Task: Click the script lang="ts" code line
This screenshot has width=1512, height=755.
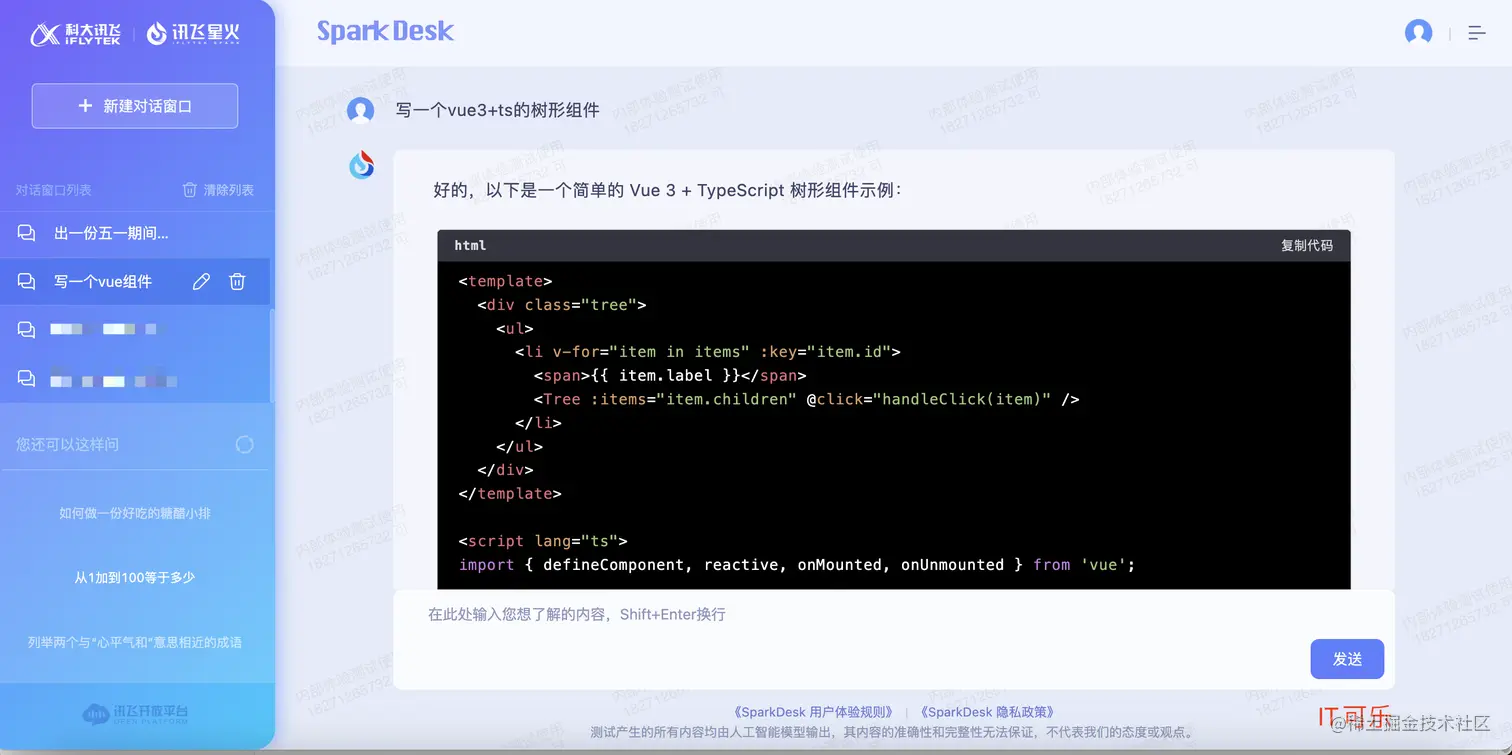Action: 543,541
